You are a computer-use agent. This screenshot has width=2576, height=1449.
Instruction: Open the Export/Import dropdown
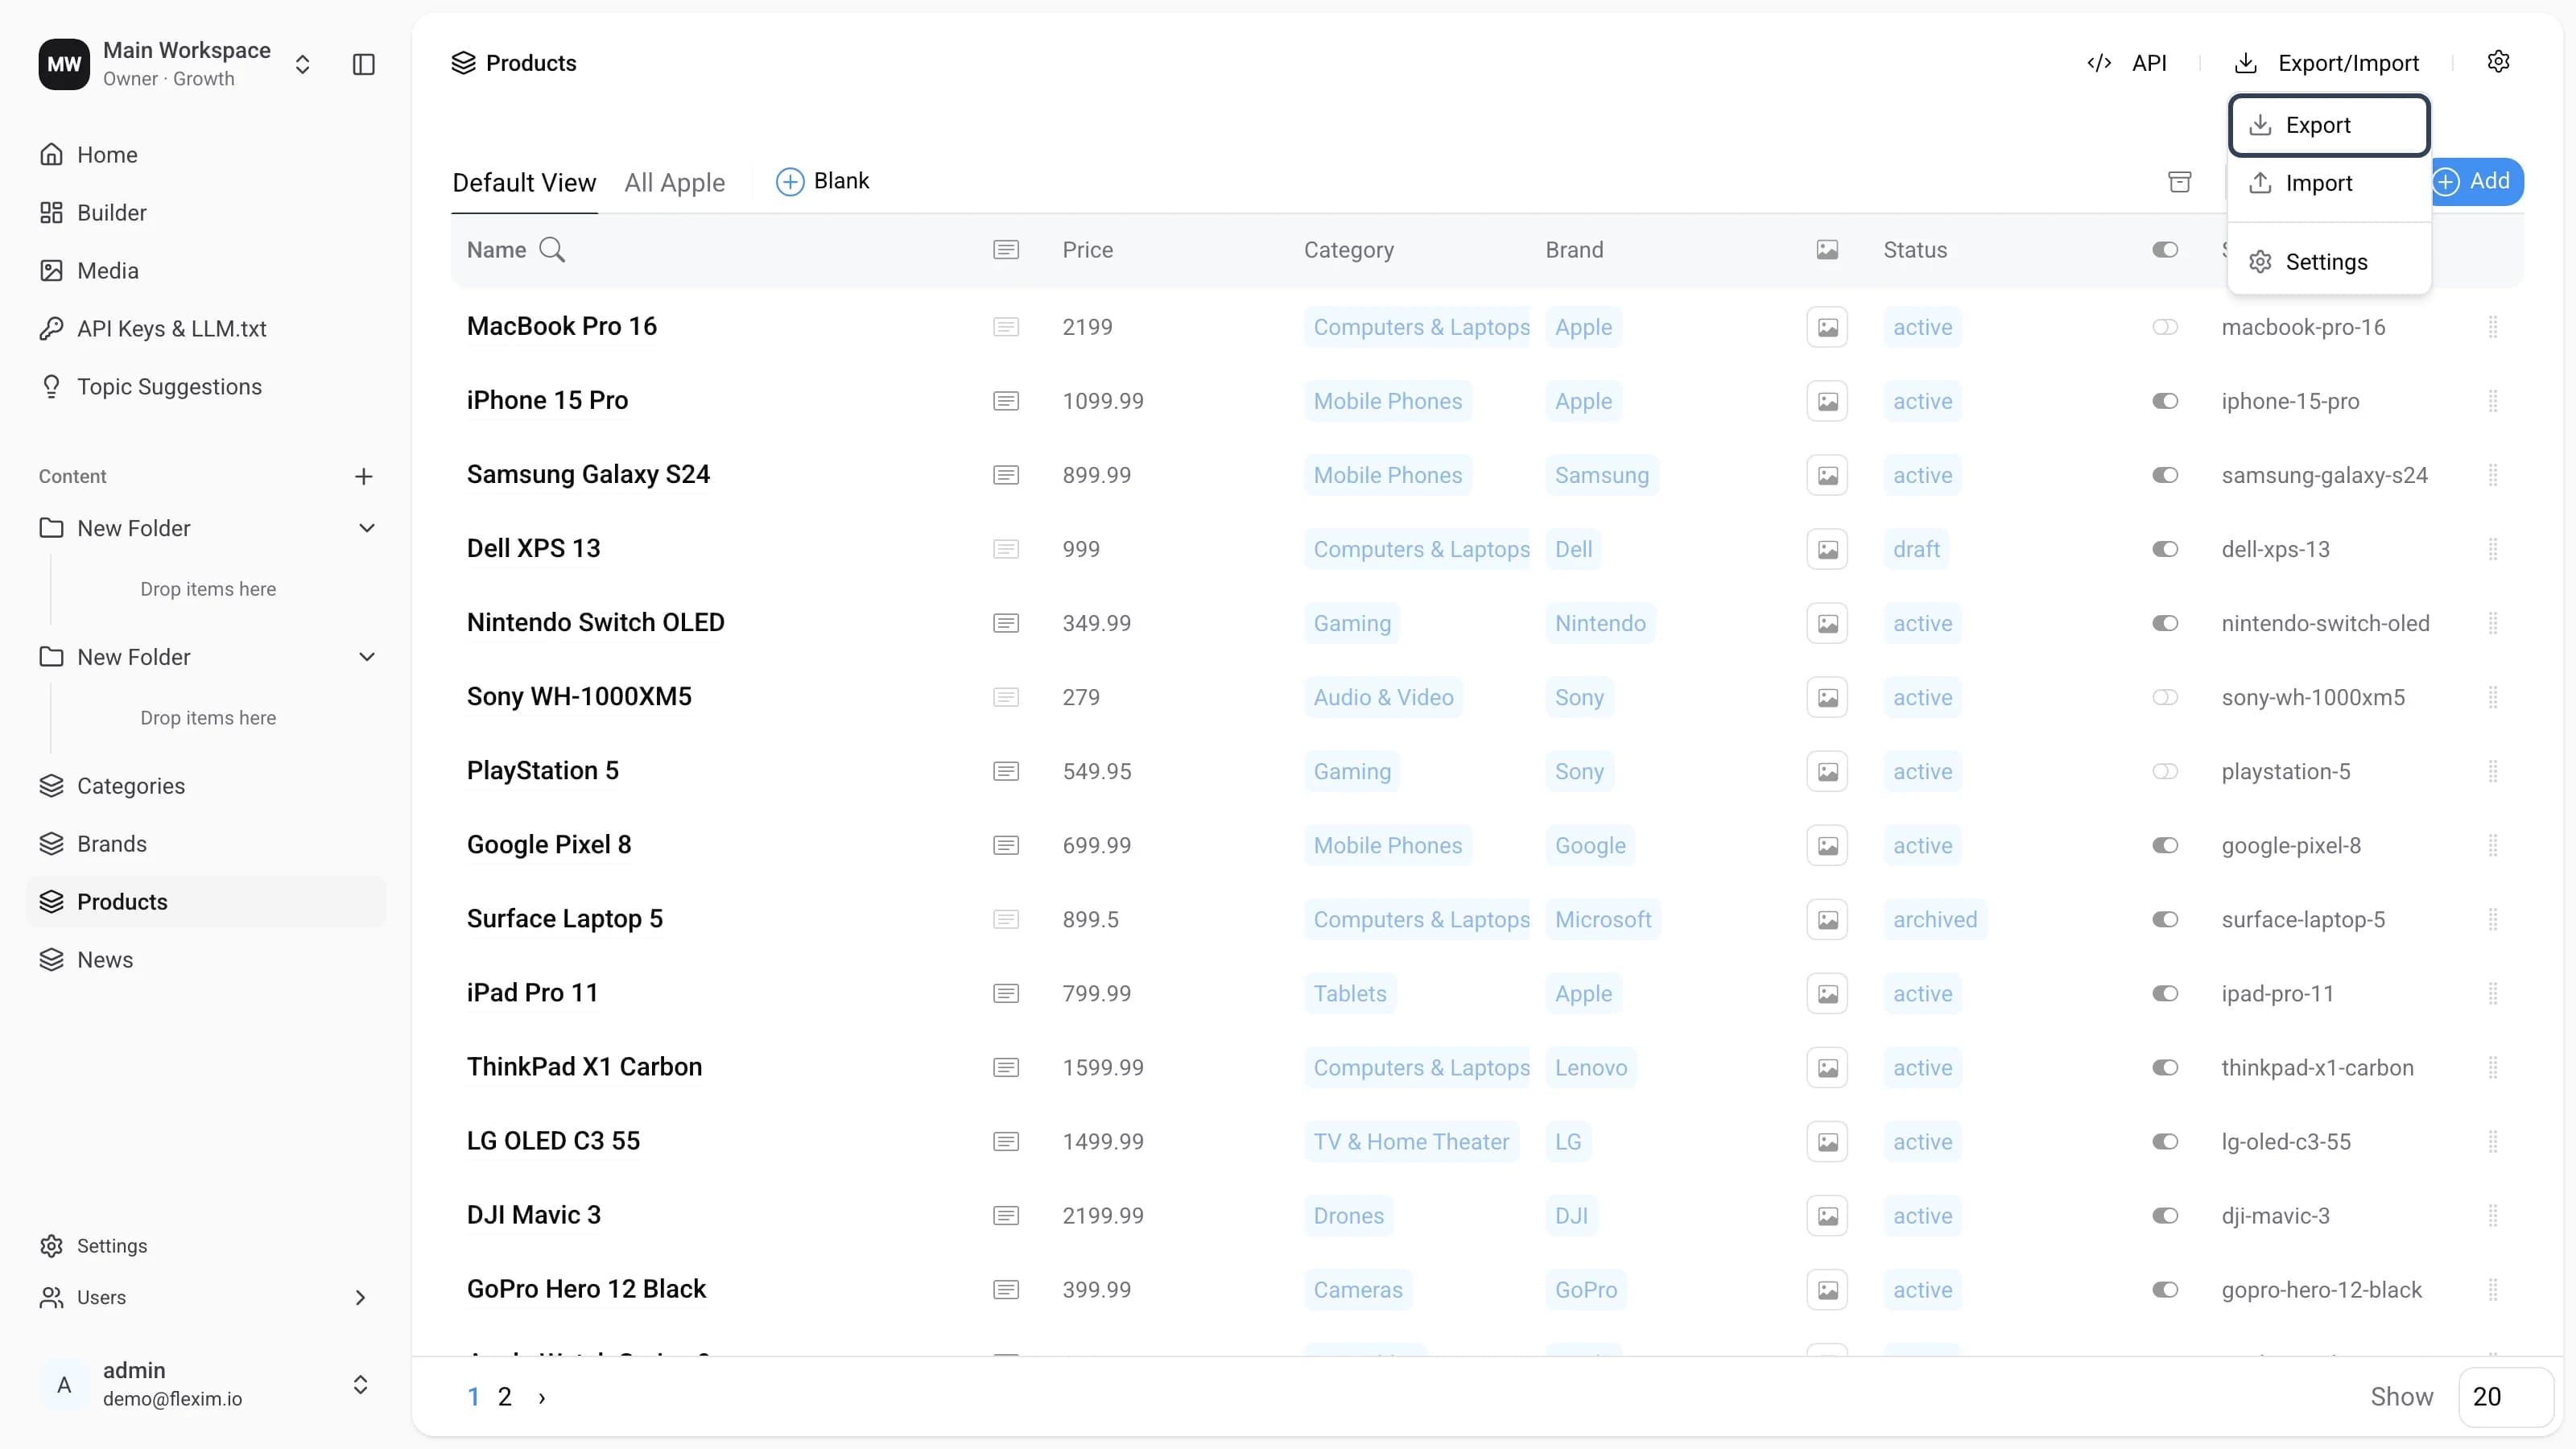pyautogui.click(x=2327, y=63)
